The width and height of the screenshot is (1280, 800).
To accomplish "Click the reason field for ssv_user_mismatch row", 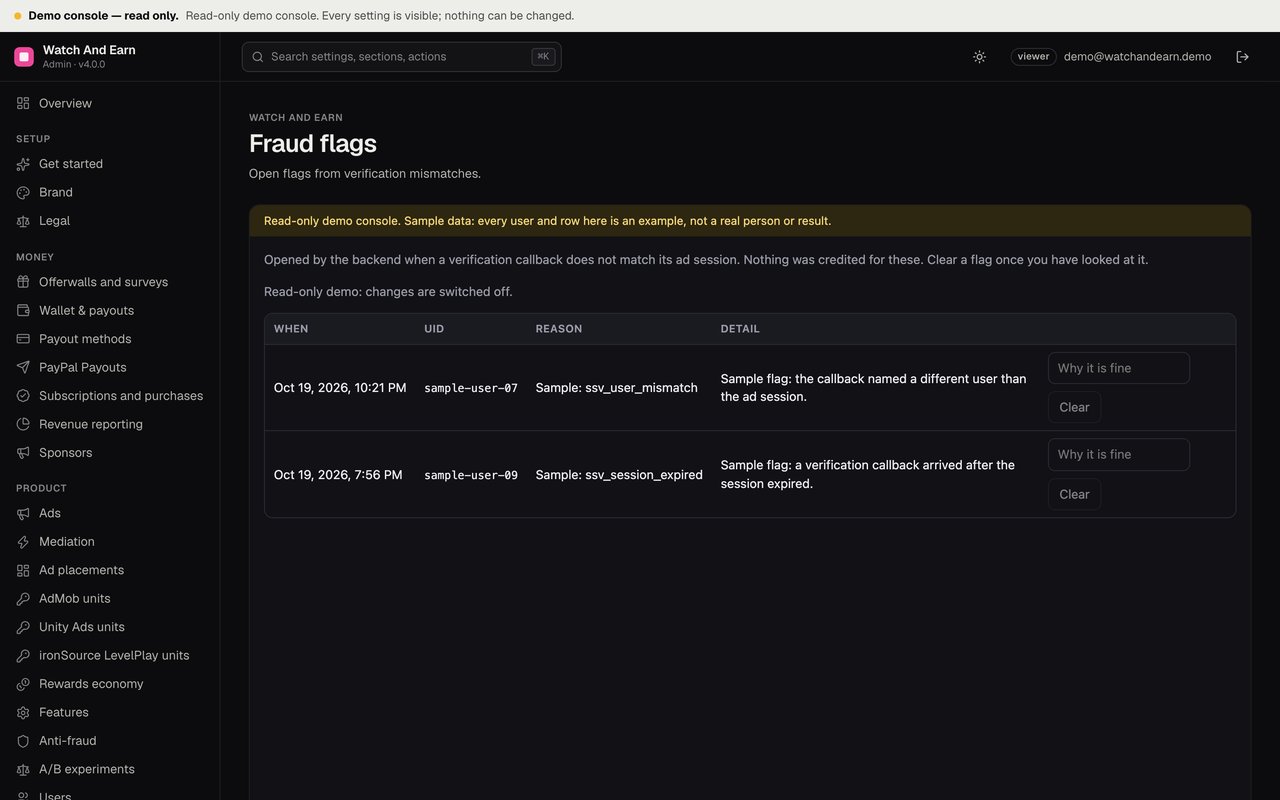I will click(1118, 368).
